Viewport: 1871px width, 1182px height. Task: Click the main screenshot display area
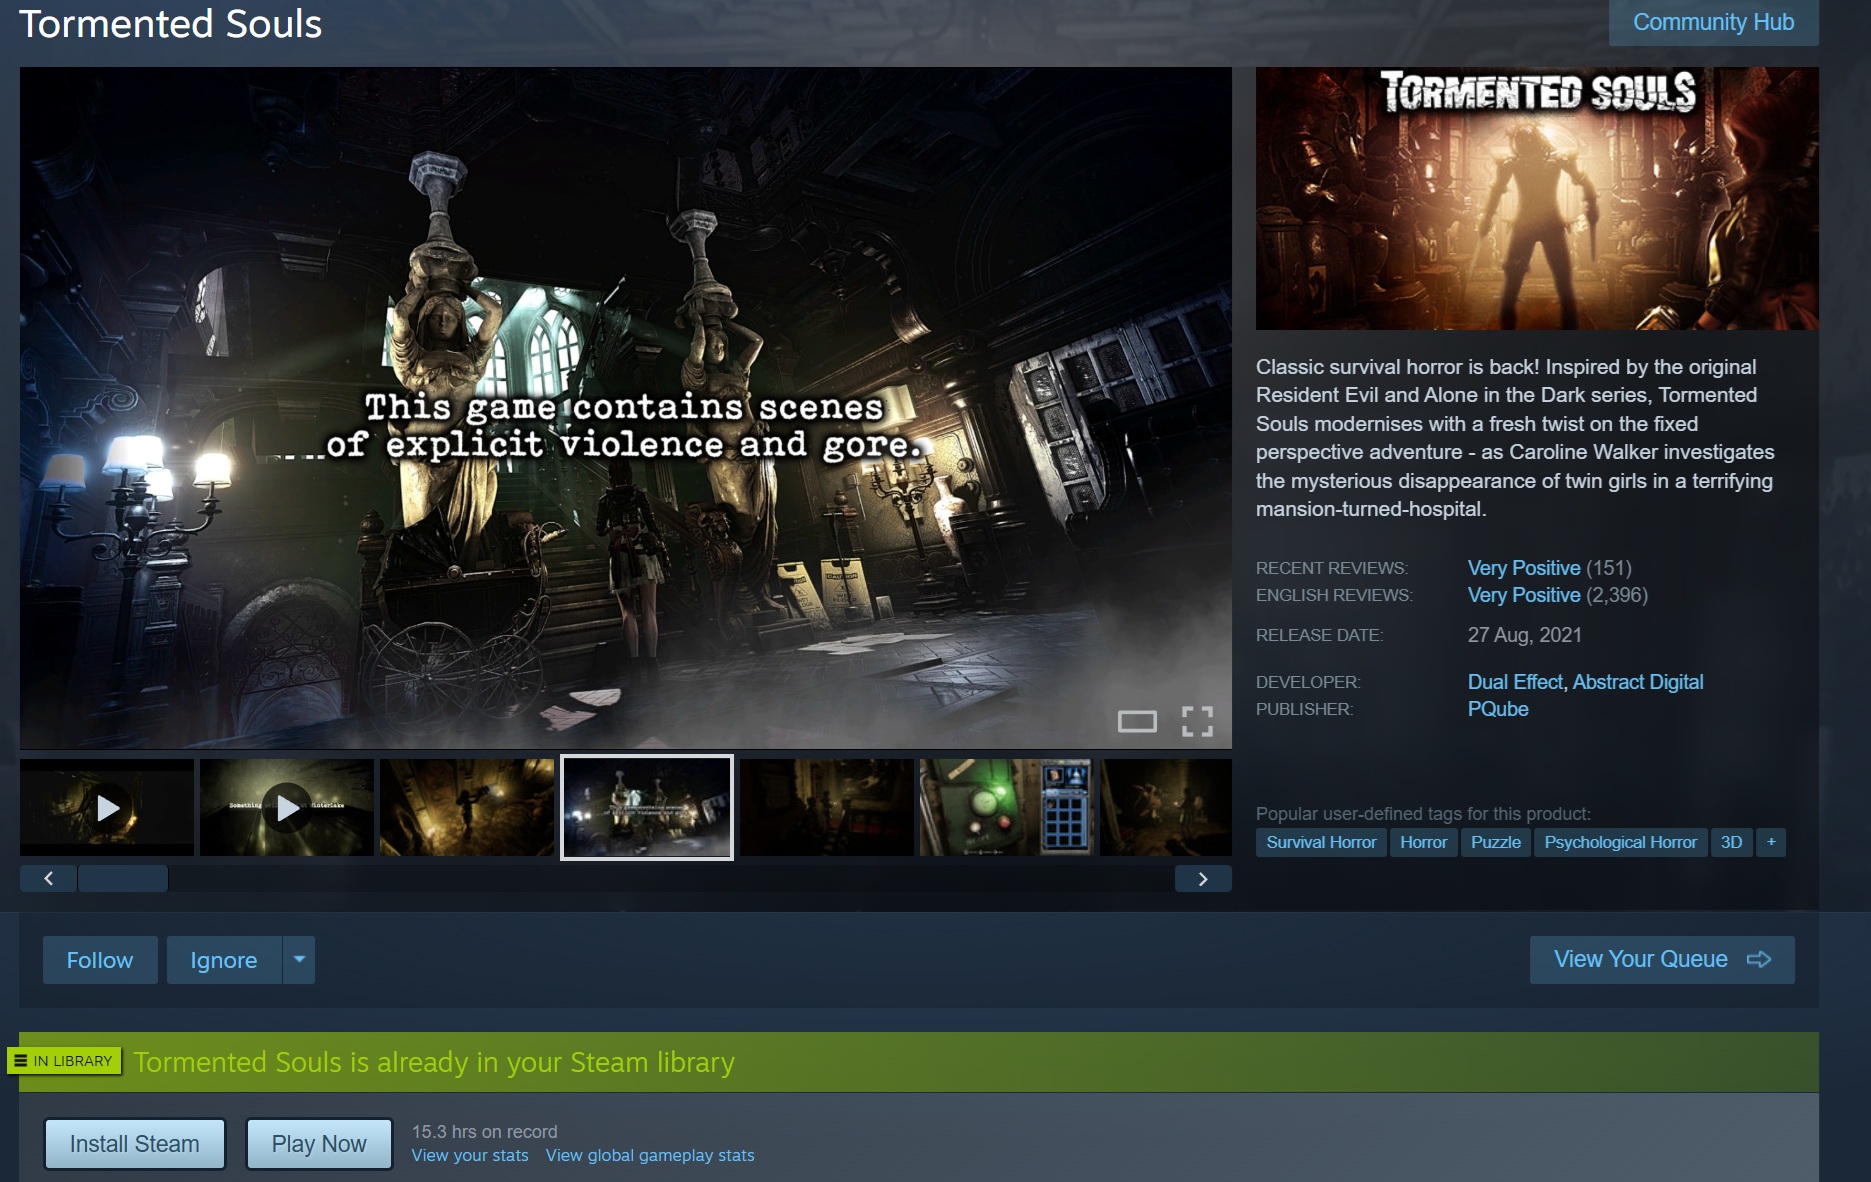point(626,408)
